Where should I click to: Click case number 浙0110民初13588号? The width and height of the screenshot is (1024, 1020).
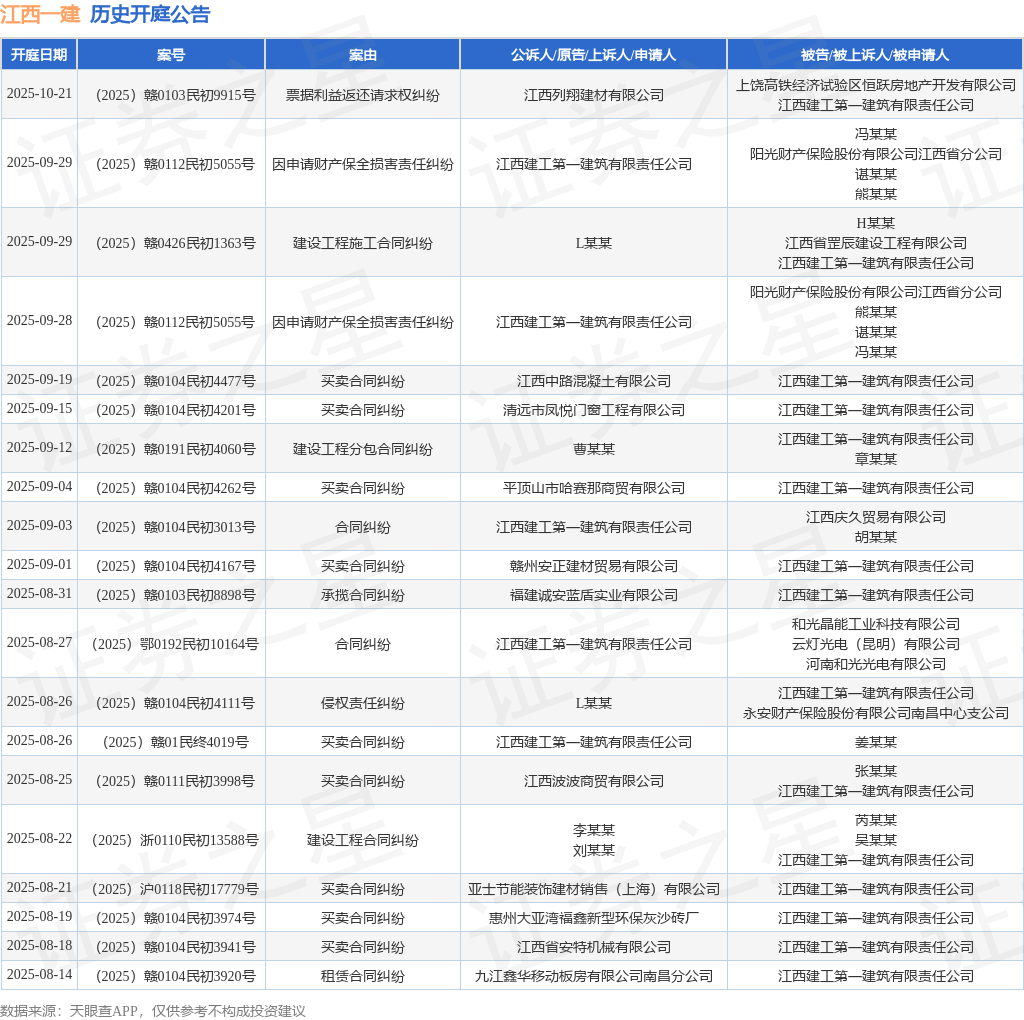click(176, 840)
